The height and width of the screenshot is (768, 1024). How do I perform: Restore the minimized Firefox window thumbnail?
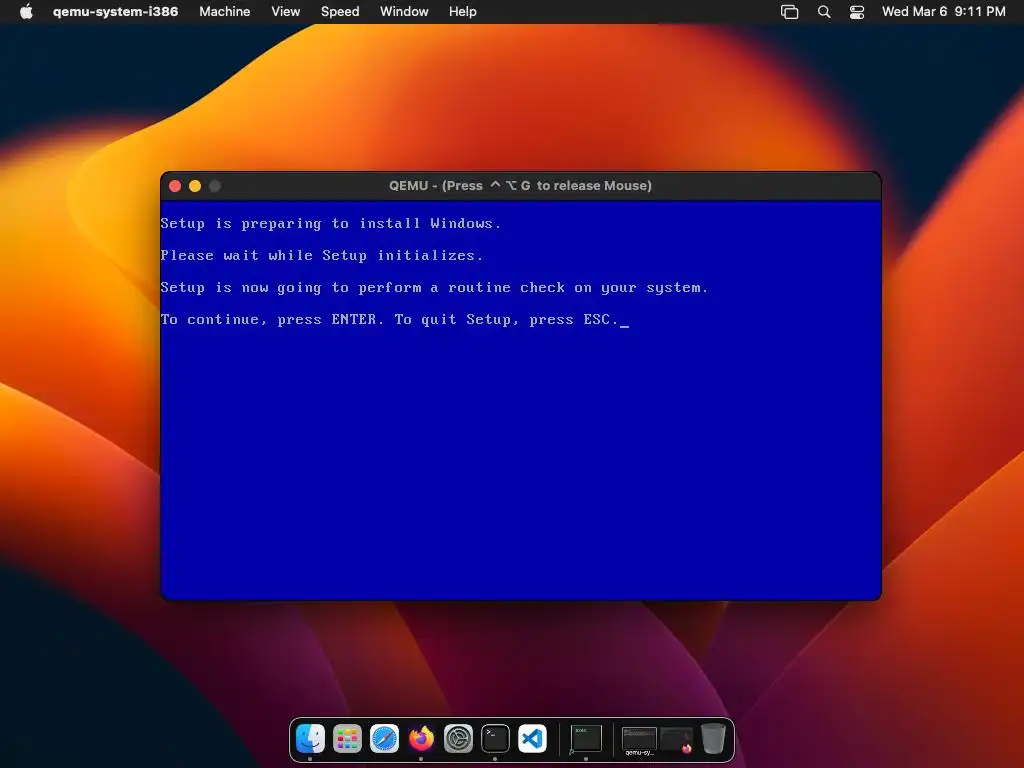pos(676,740)
